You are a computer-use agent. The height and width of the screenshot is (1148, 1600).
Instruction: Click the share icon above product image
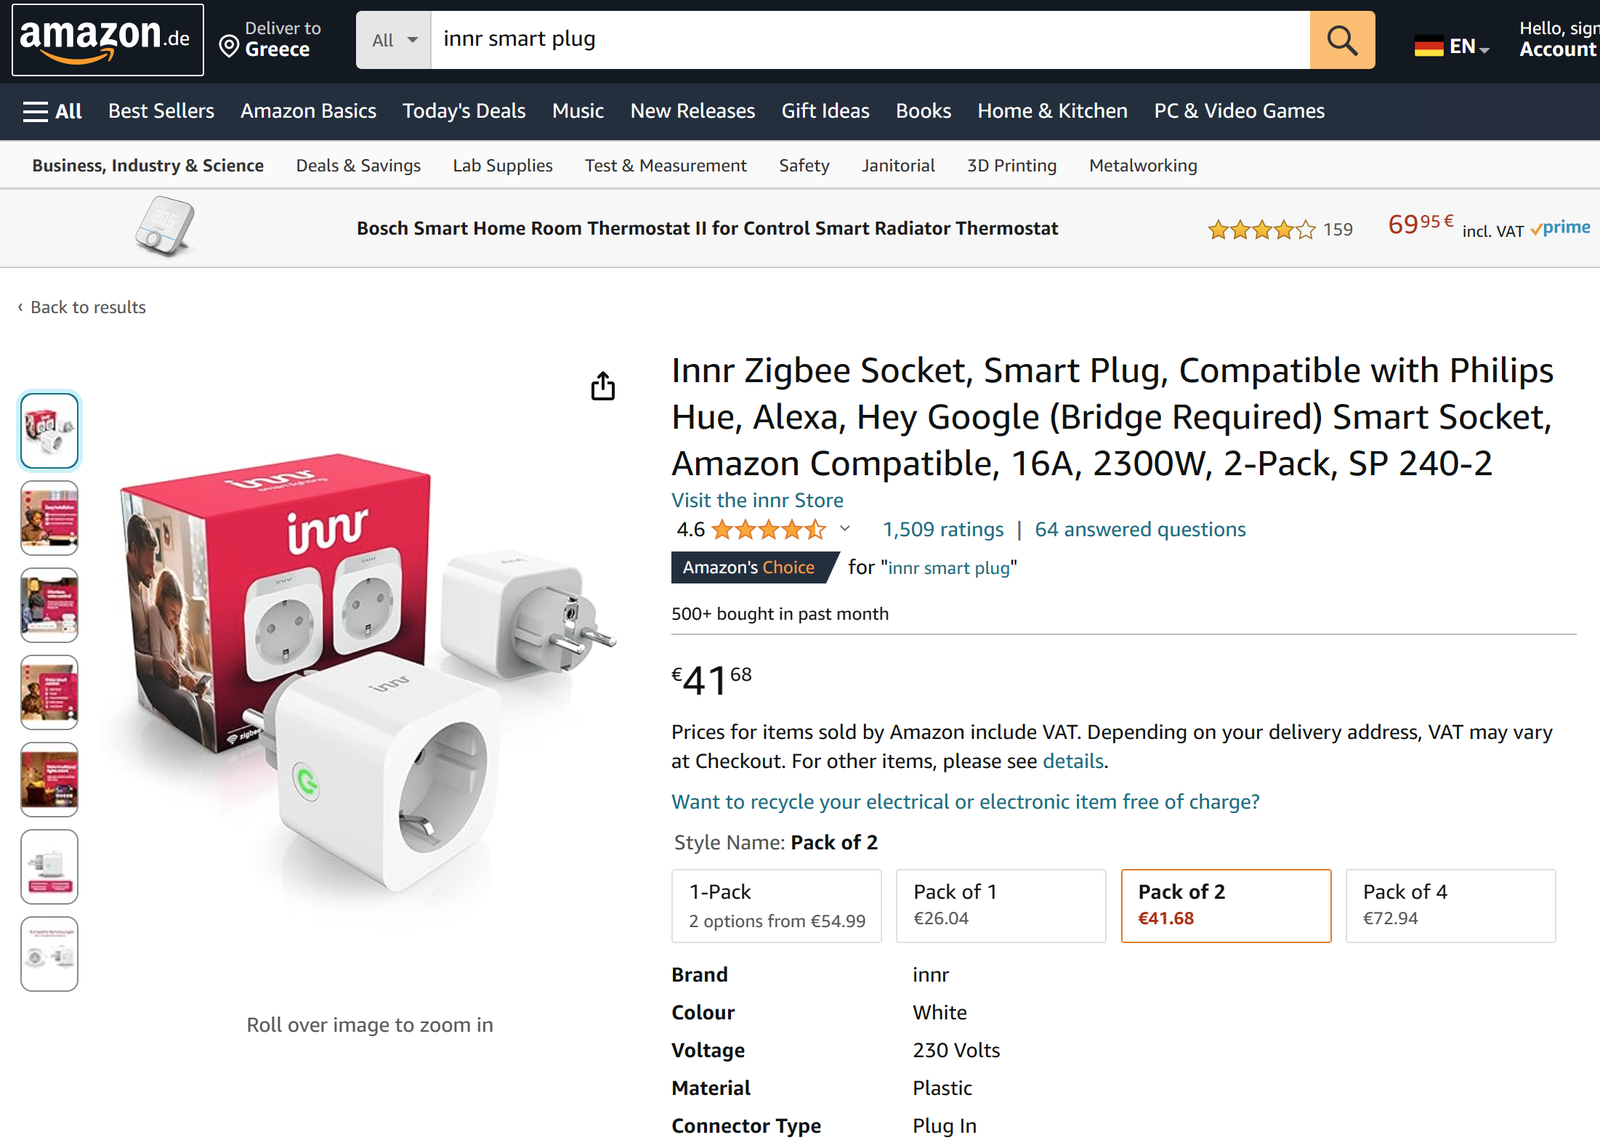[x=603, y=386]
